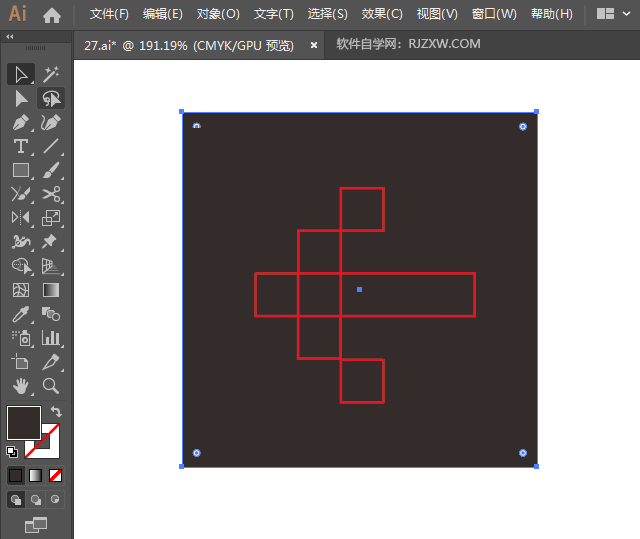Screen dimensions: 640x539
Task: Click the selection's center point marker
Action: coord(360,289)
